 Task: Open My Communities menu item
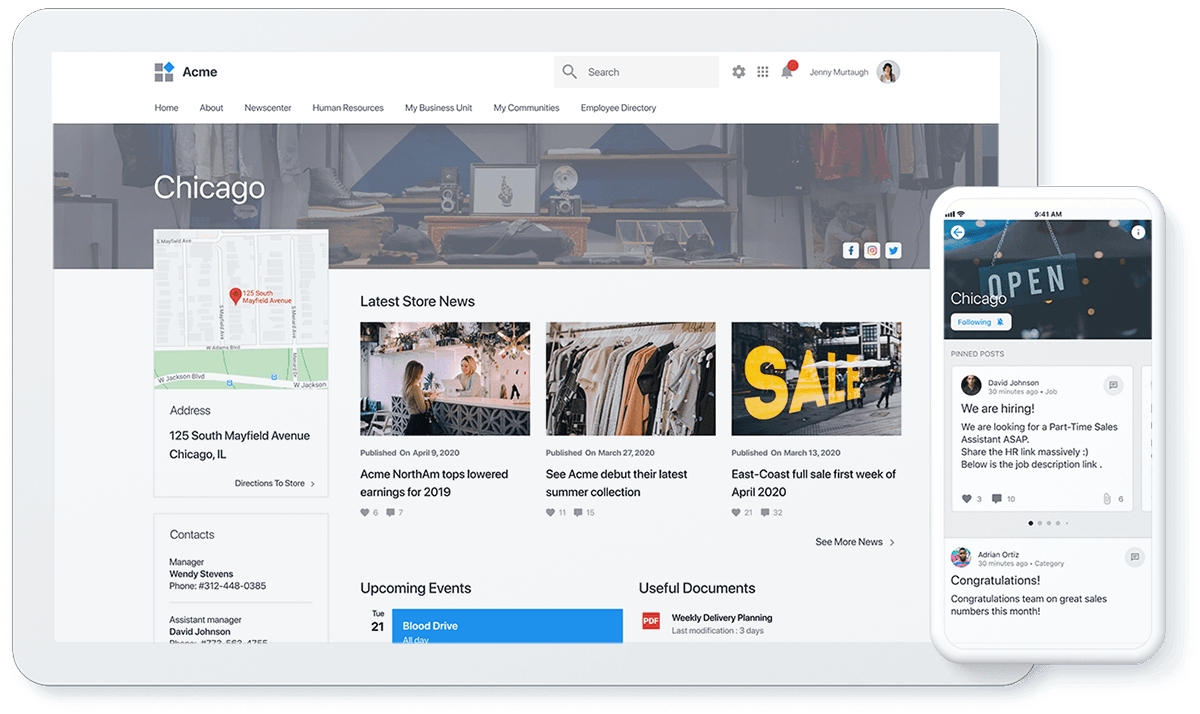tap(526, 108)
